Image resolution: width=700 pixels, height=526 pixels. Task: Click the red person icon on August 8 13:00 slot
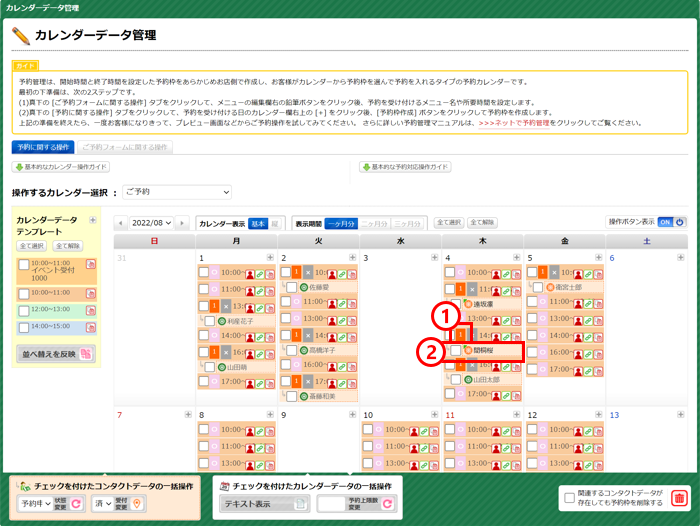coord(250,465)
